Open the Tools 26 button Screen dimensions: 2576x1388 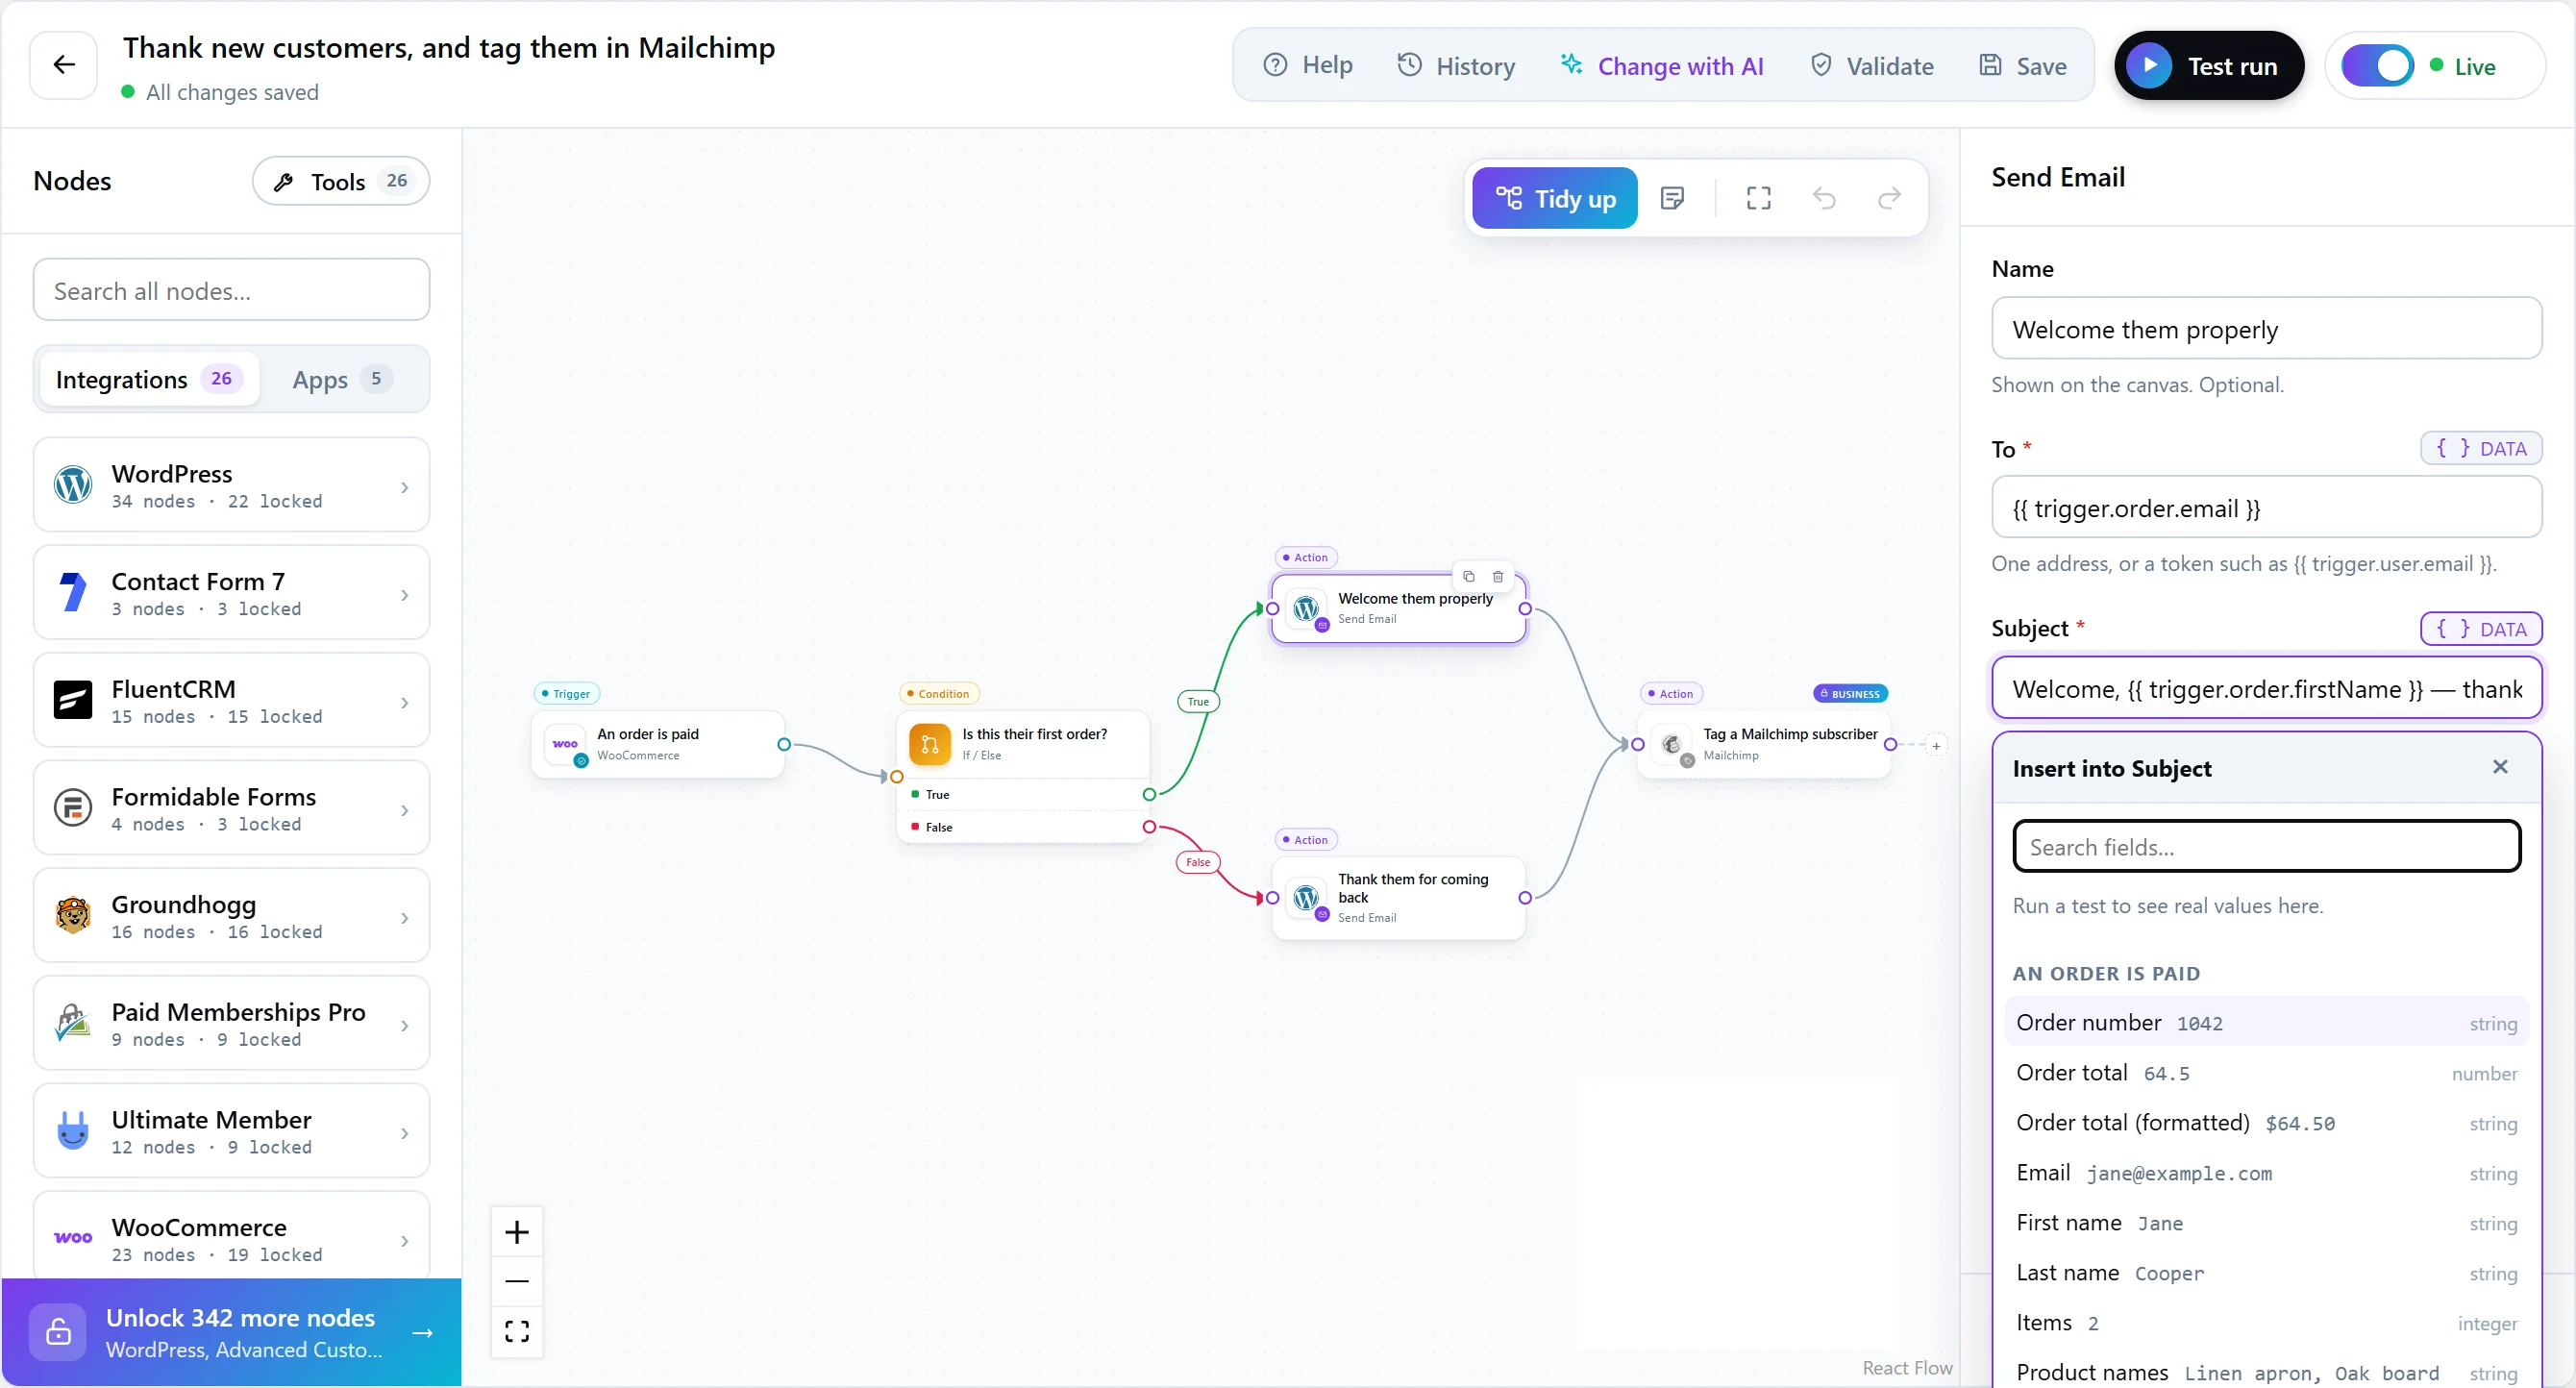341,181
